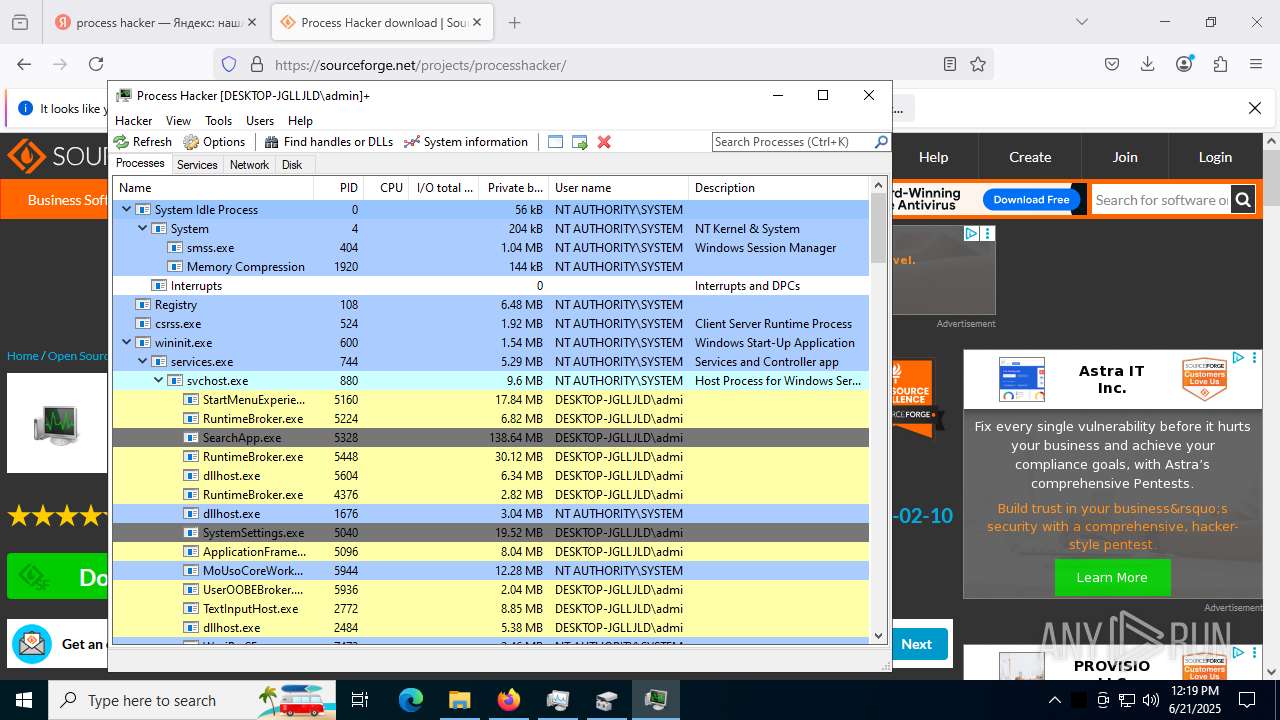The width and height of the screenshot is (1280, 720).
Task: Switch to the Services tab
Action: 197,165
